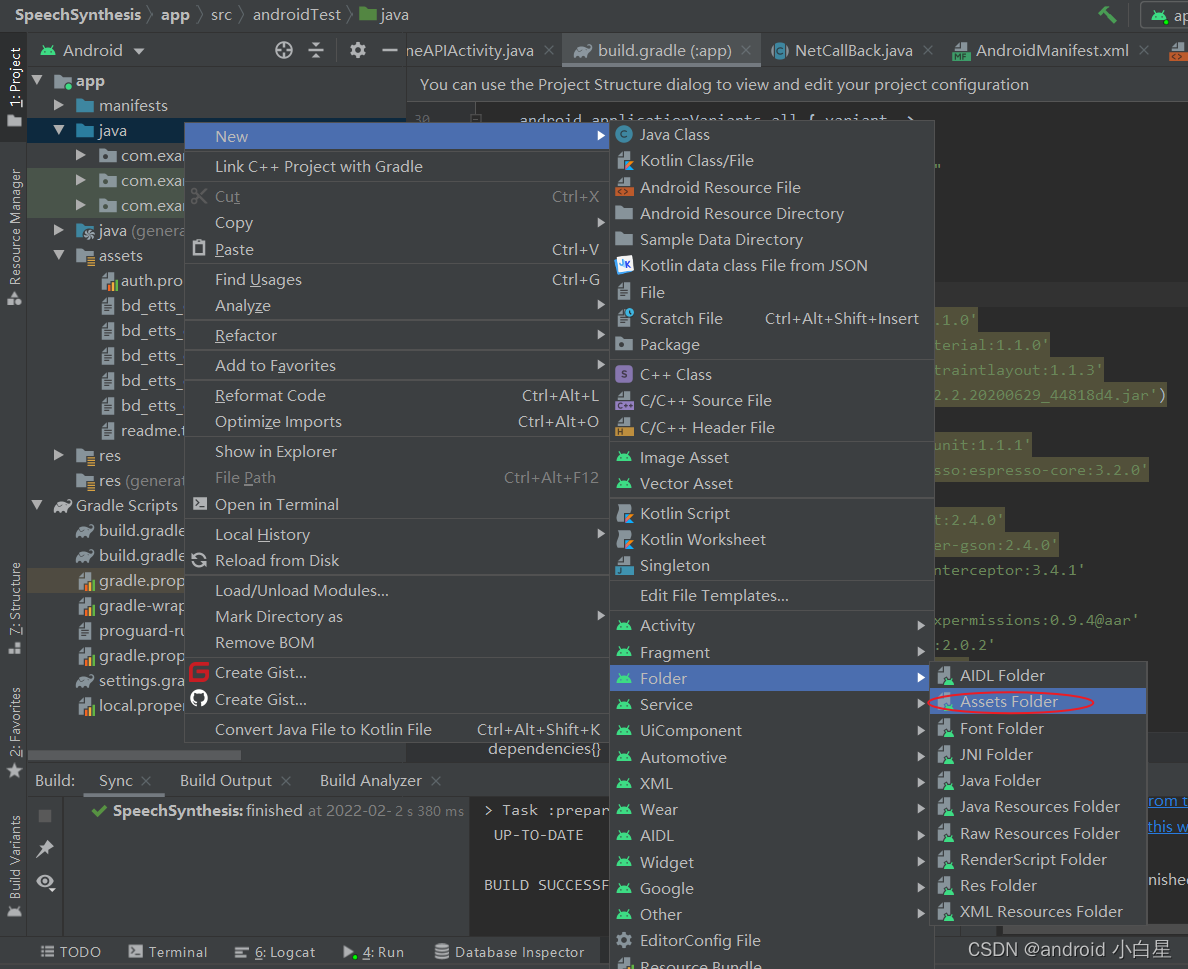Open the TODO tool window
1188x969 pixels.
coord(70,952)
